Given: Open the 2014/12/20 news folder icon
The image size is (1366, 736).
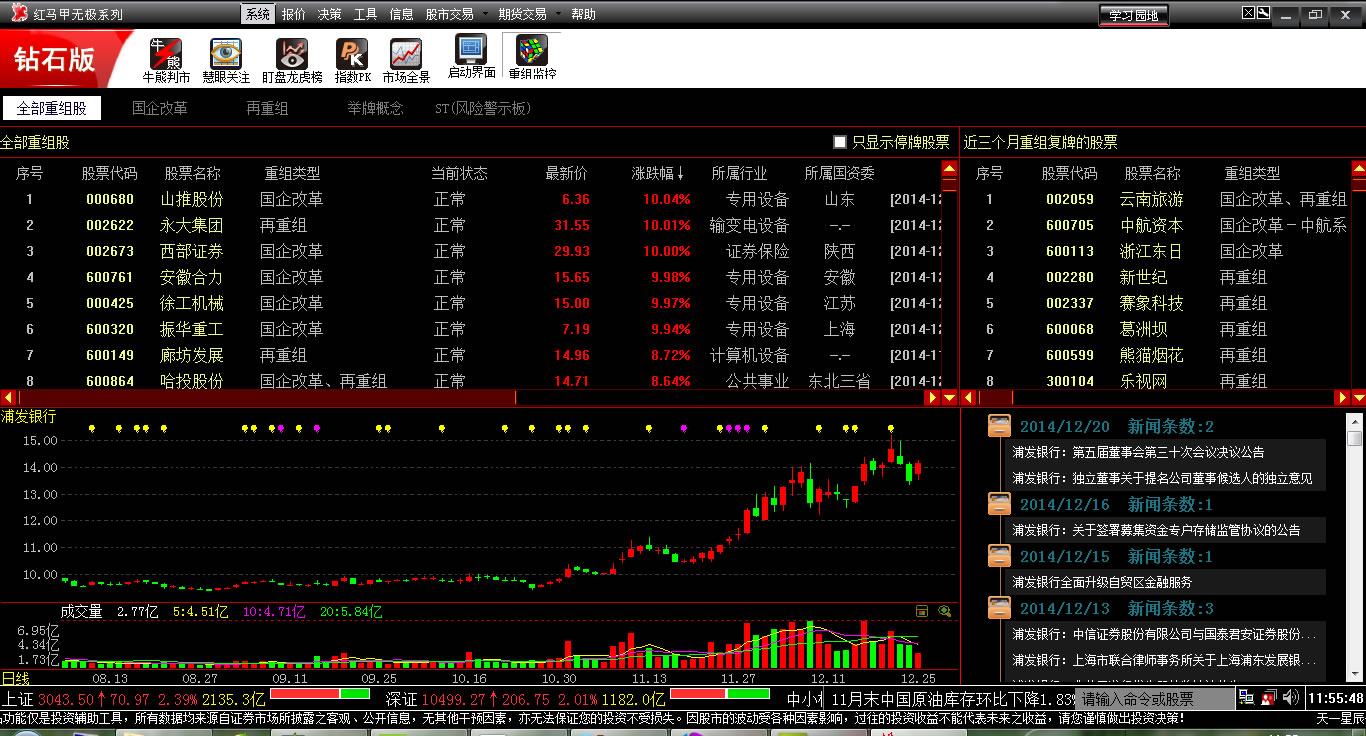Looking at the screenshot, I should pos(999,426).
